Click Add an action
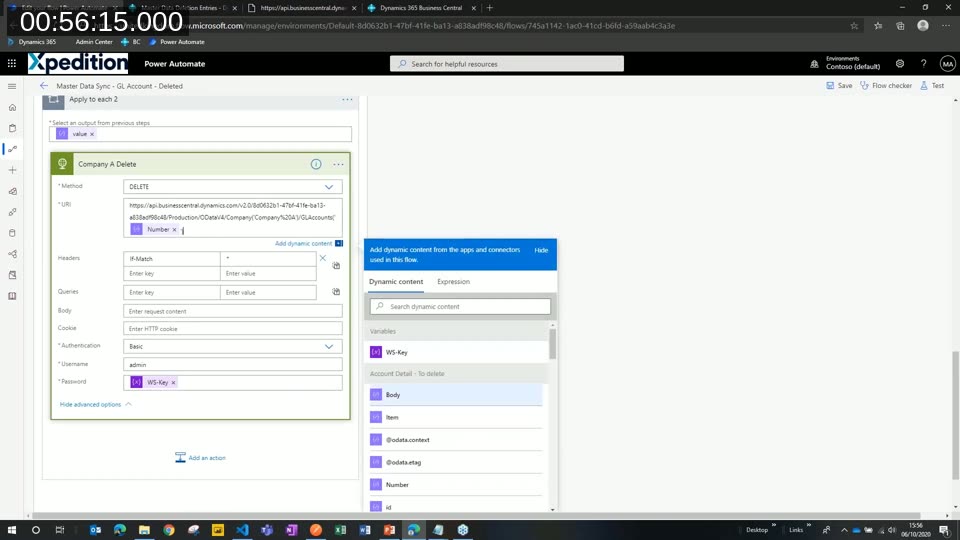960x540 pixels. point(200,458)
